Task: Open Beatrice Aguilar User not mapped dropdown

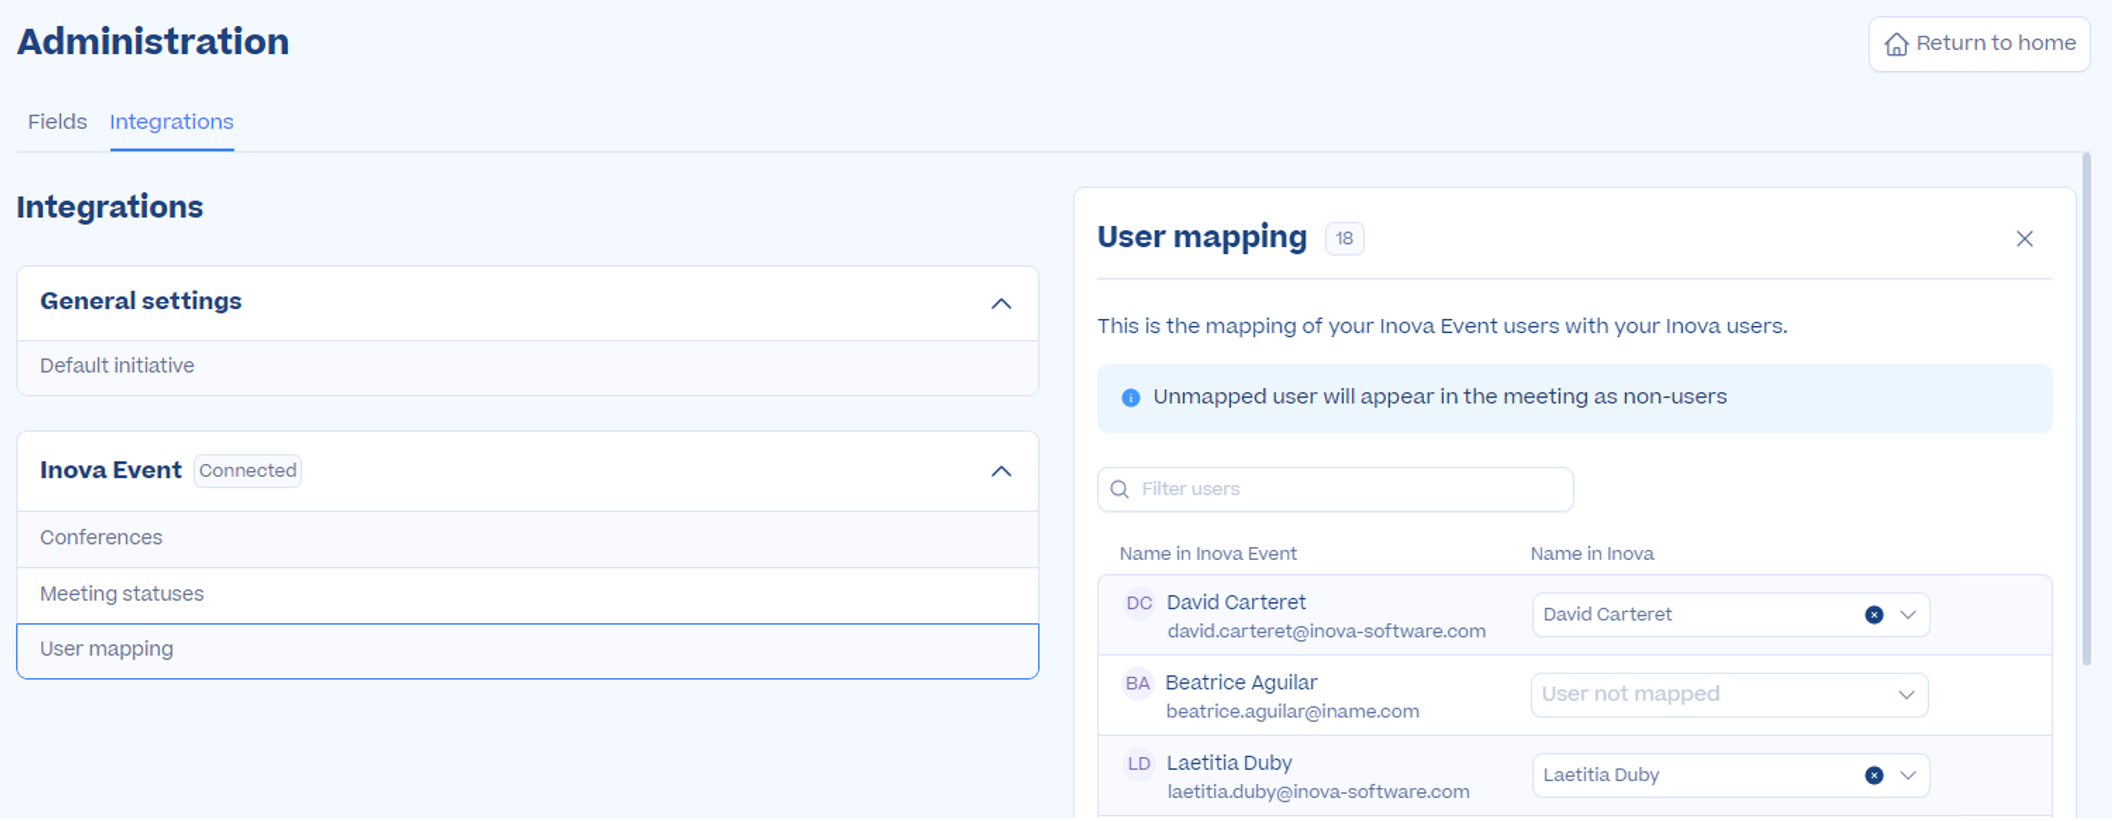Action: (x=1729, y=695)
